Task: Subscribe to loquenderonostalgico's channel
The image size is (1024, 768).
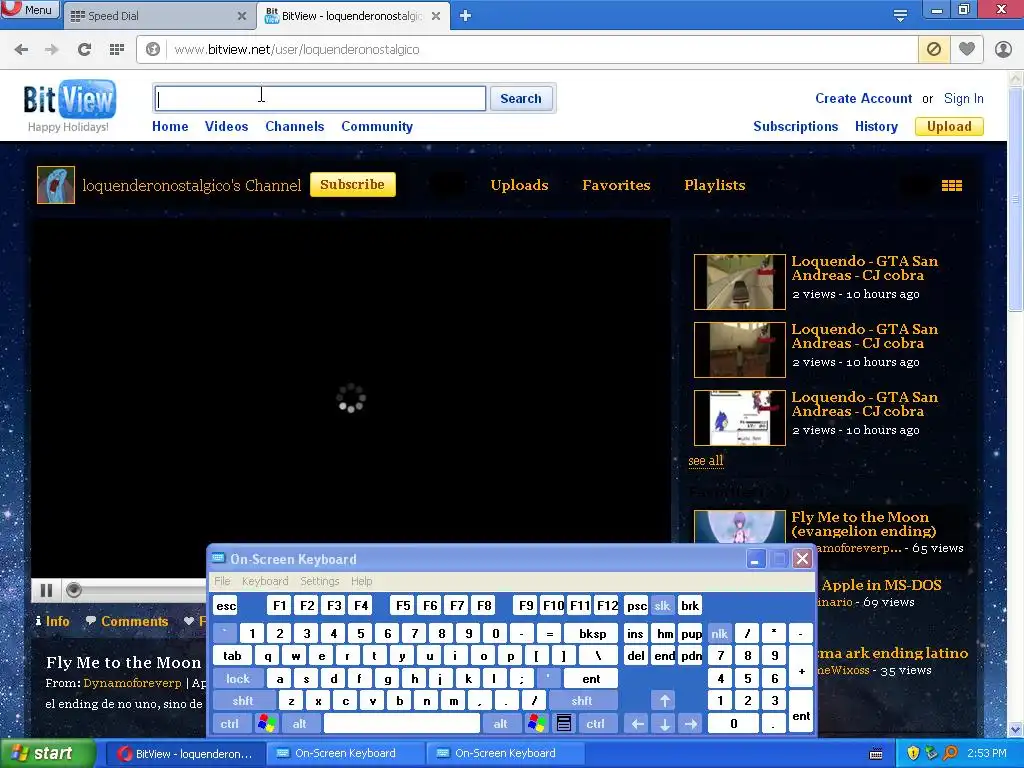Action: click(353, 185)
